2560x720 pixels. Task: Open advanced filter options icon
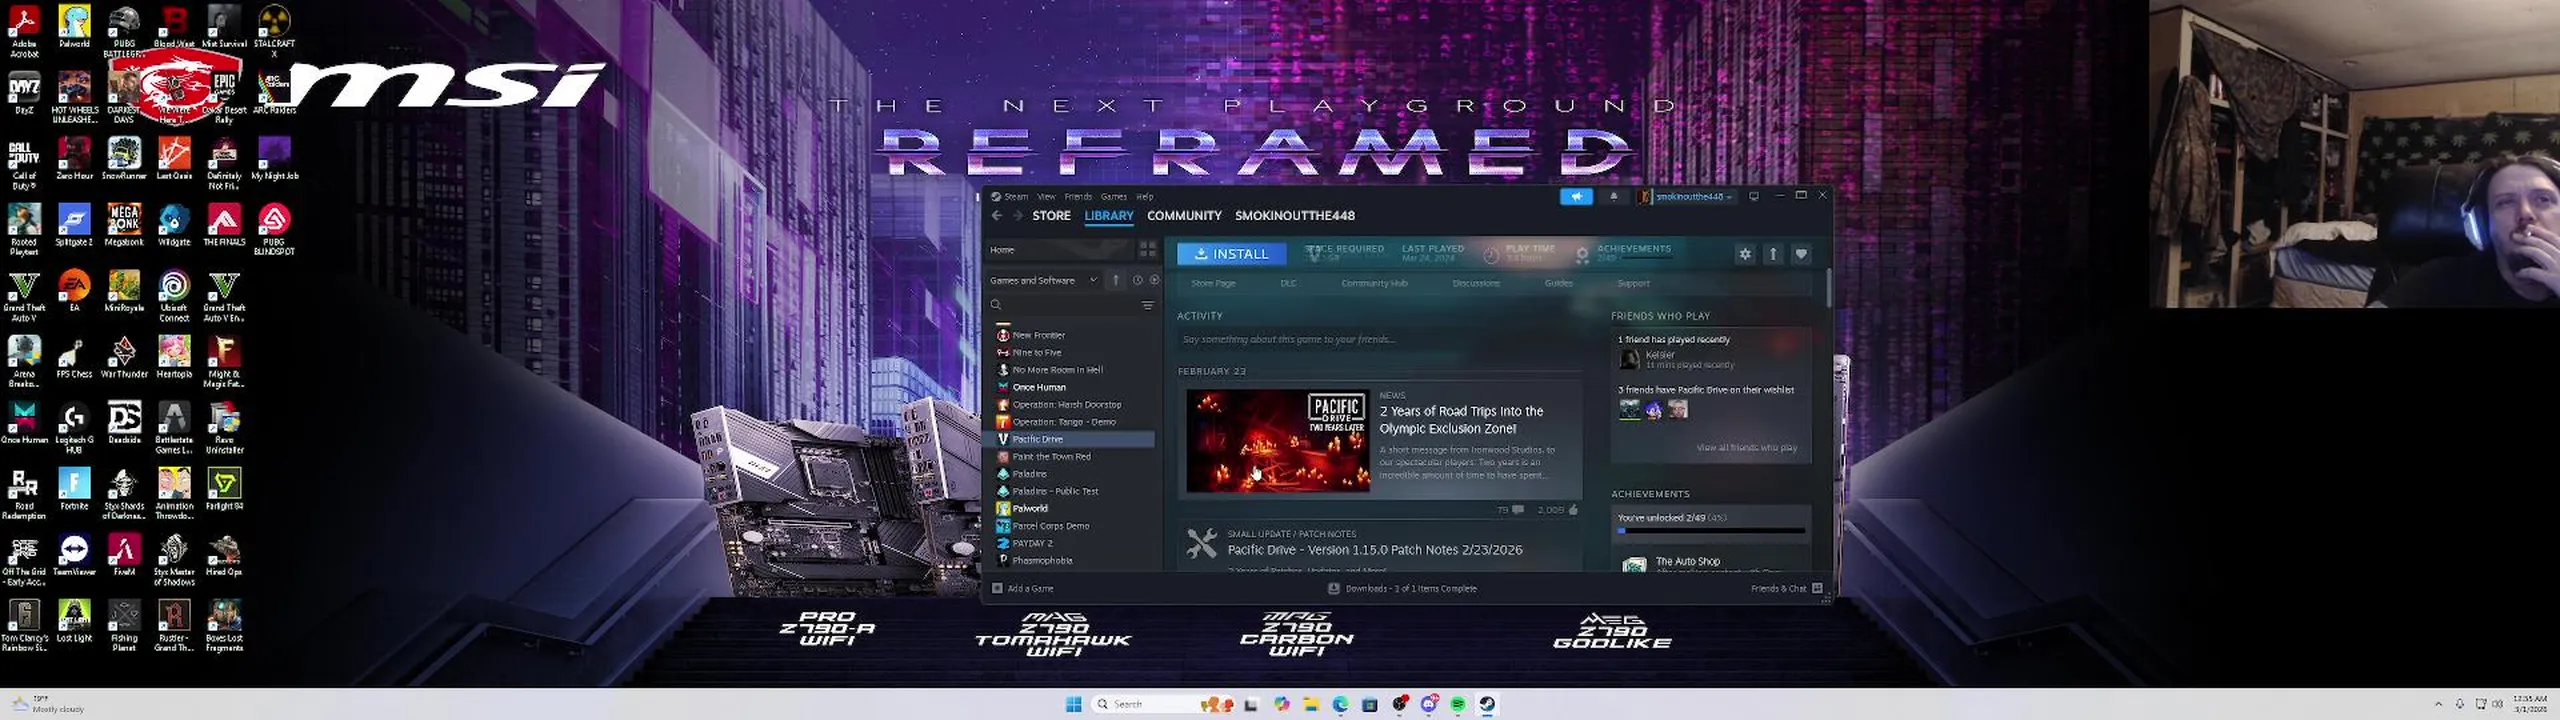point(1147,305)
